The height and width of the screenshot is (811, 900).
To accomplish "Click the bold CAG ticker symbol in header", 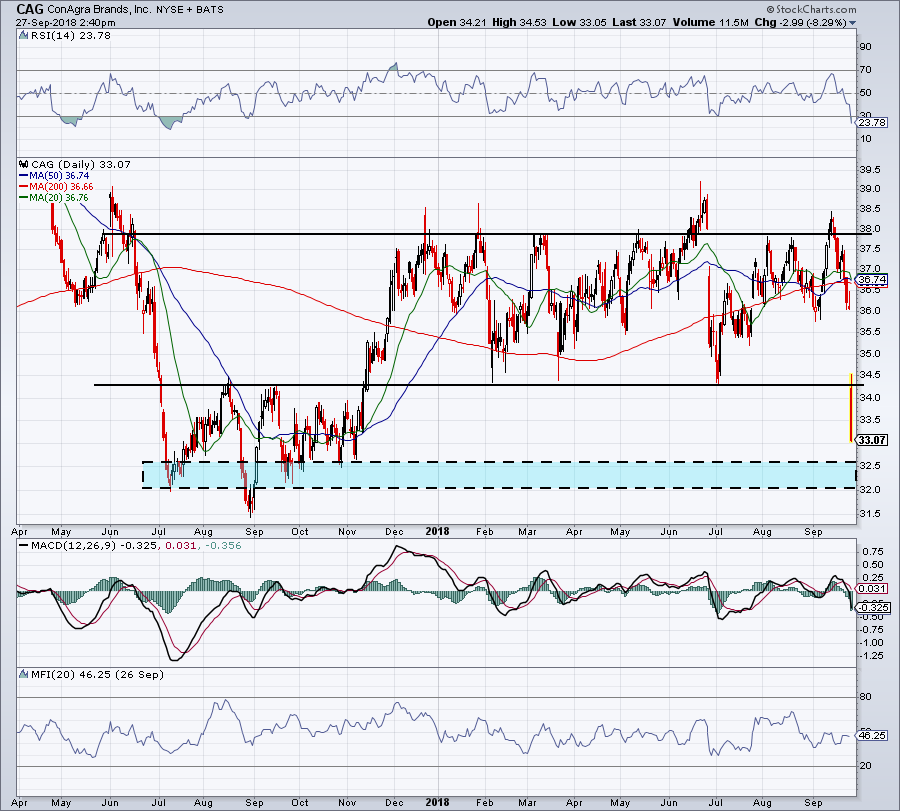I will [29, 10].
